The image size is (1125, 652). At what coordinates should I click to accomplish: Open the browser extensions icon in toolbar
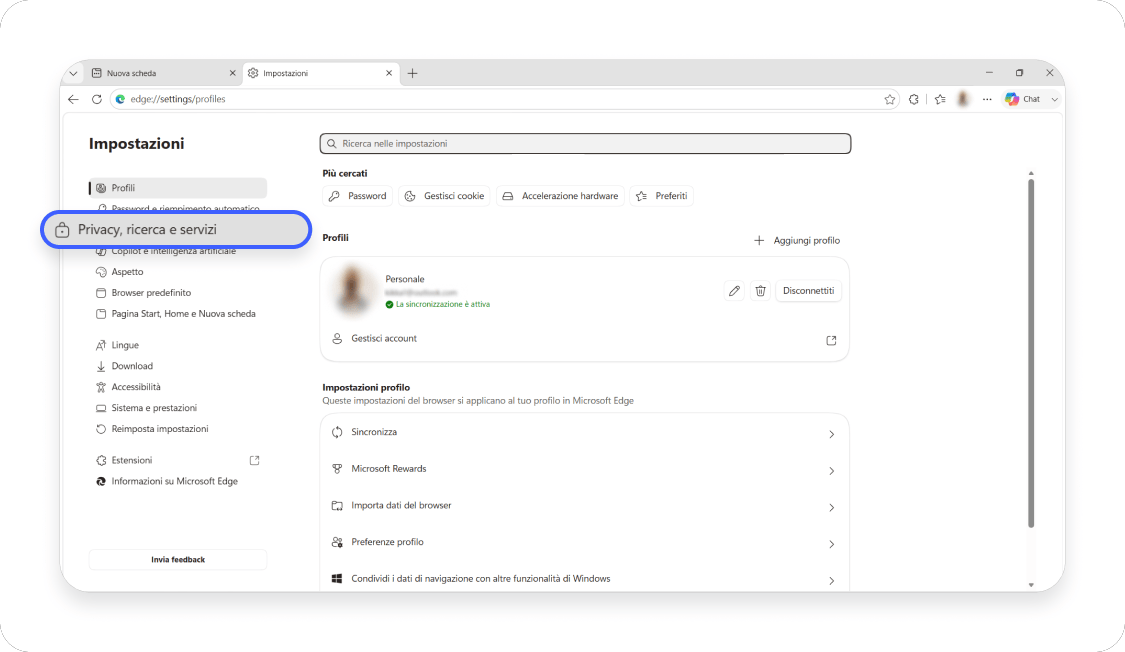(913, 99)
